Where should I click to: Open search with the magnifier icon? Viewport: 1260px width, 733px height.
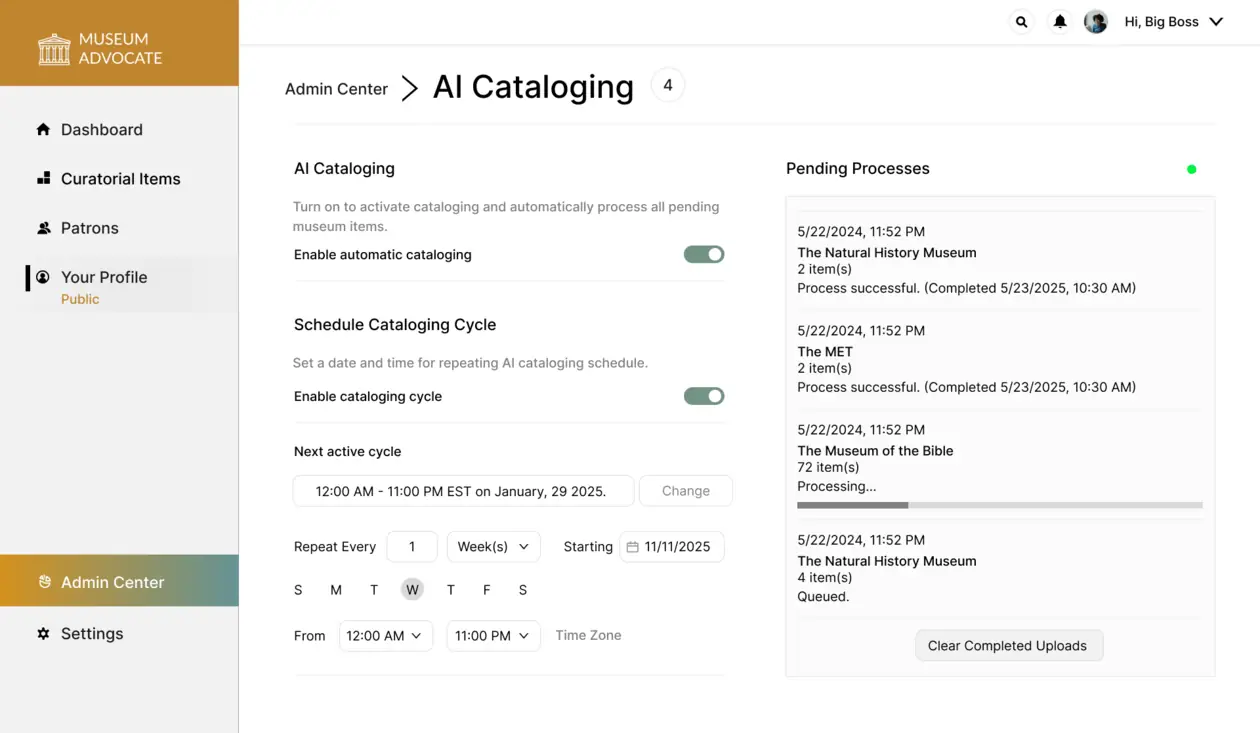coord(1021,22)
